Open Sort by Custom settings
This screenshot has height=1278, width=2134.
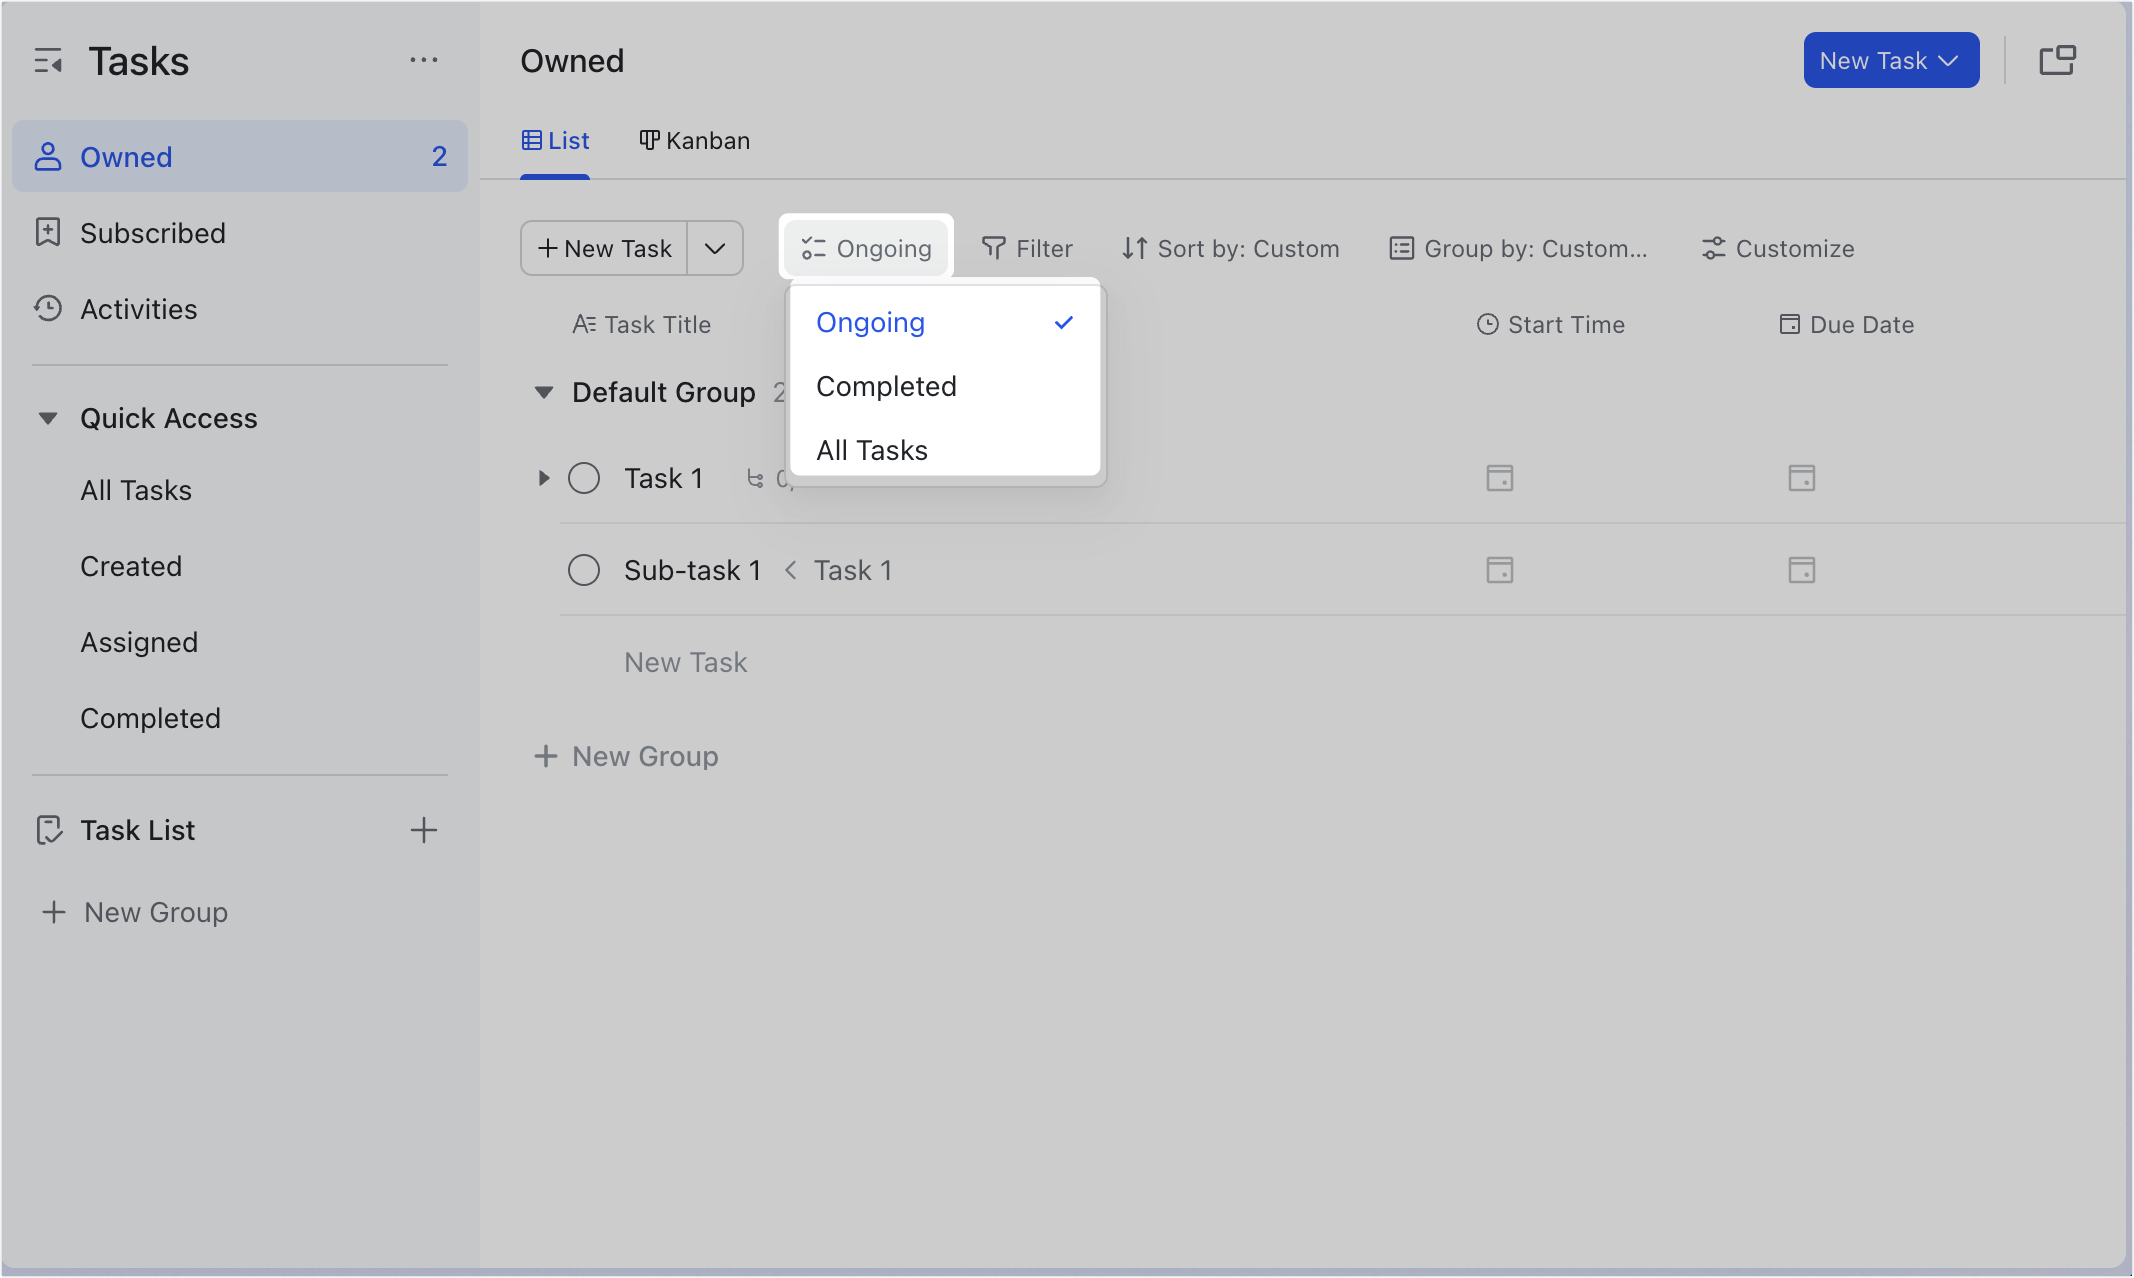1229,248
